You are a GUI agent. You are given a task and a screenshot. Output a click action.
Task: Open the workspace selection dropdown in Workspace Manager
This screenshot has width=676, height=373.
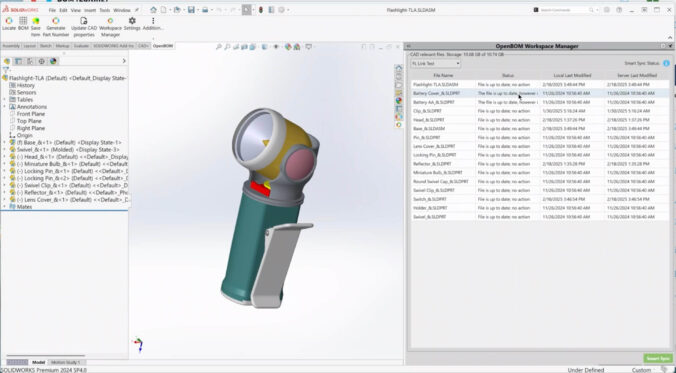[435, 63]
